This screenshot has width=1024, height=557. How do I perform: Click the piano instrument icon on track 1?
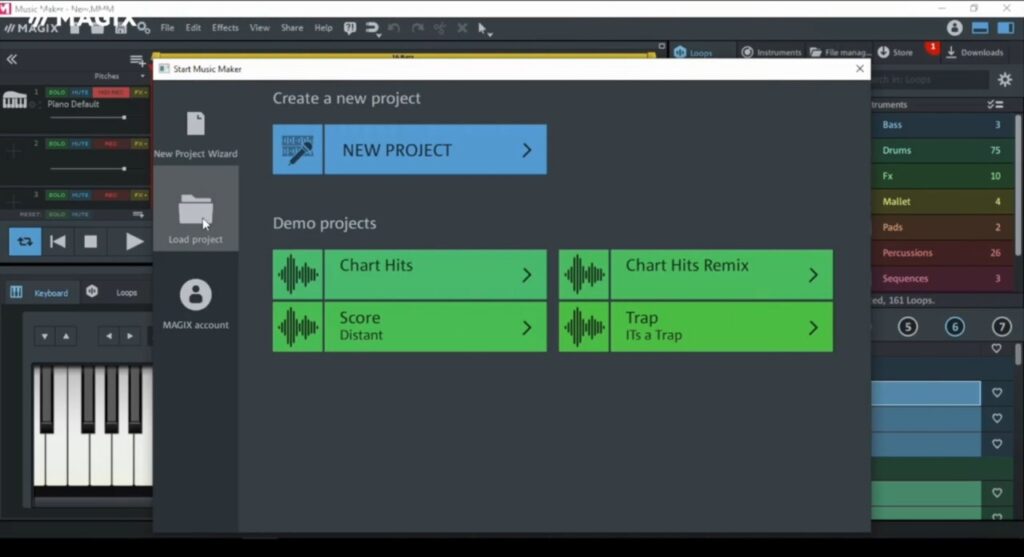click(x=14, y=101)
